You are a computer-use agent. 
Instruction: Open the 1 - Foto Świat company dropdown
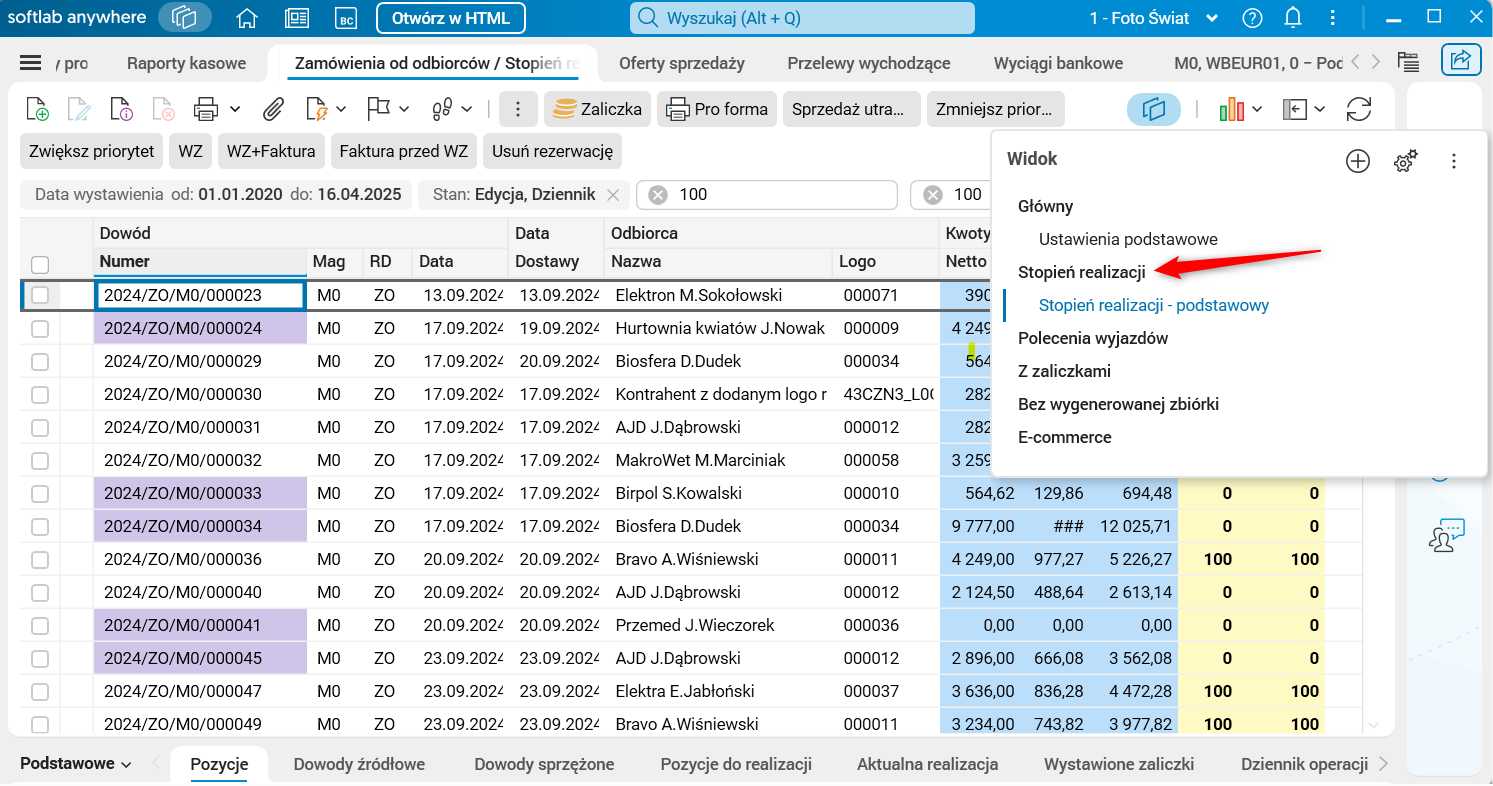click(x=1154, y=18)
